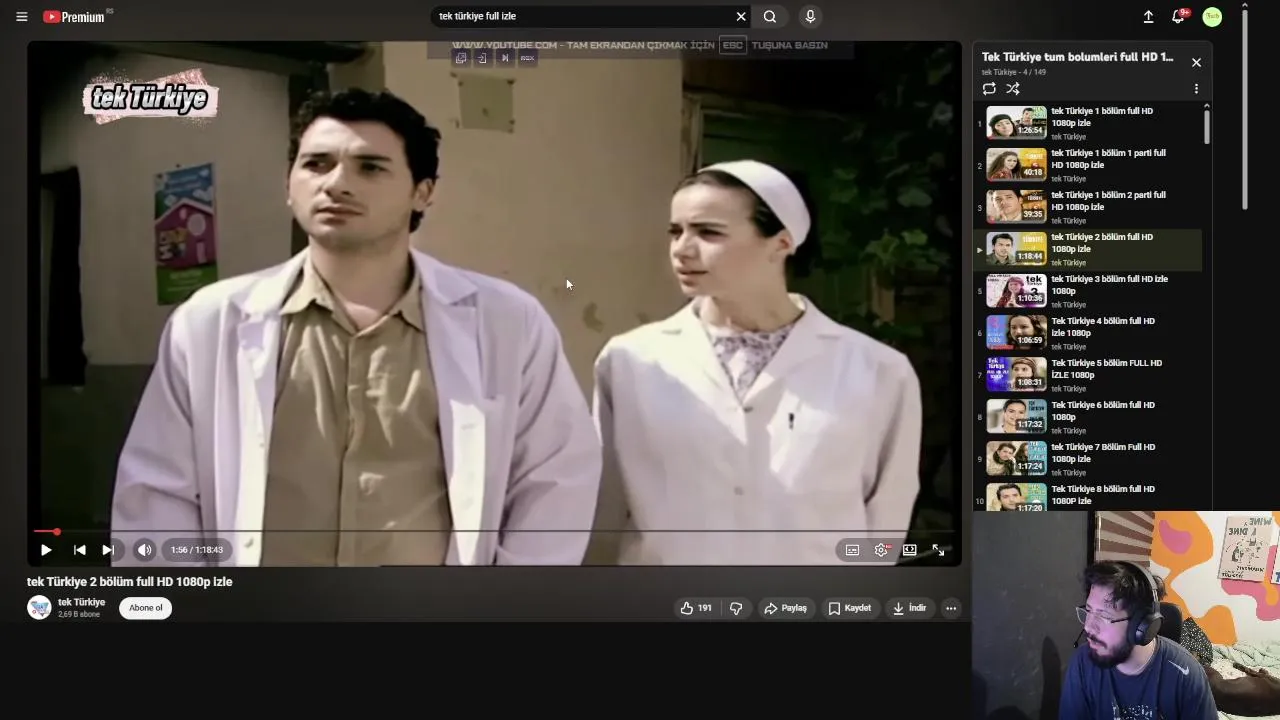The width and height of the screenshot is (1280, 720).
Task: Toggle playlist shuffle
Action: tap(1013, 89)
